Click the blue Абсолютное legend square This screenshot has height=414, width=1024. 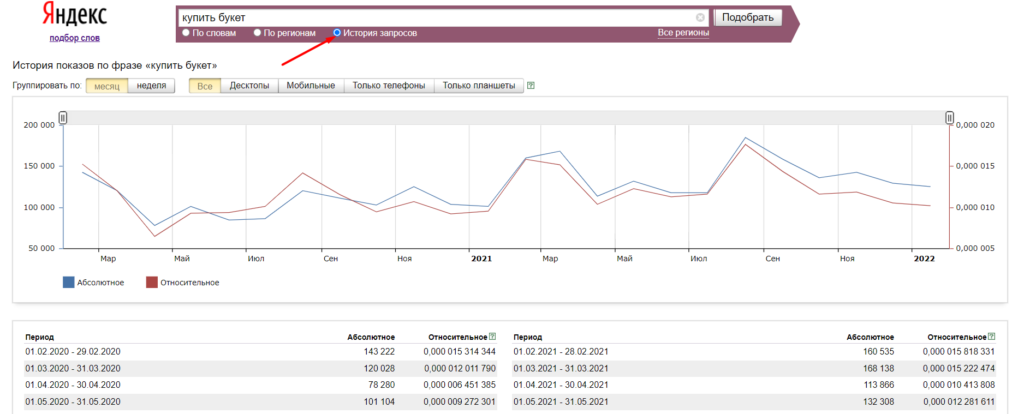click(x=69, y=282)
